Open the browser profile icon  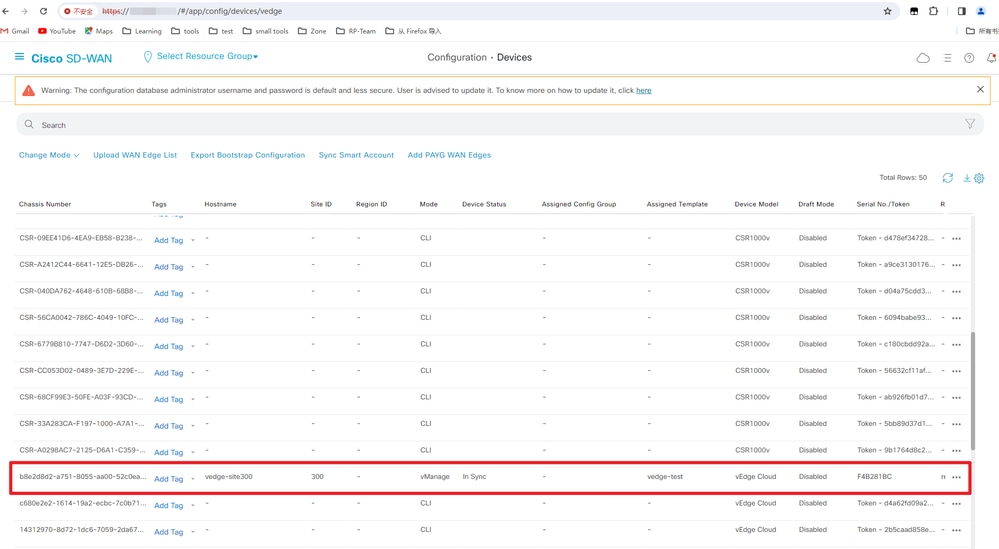click(981, 11)
